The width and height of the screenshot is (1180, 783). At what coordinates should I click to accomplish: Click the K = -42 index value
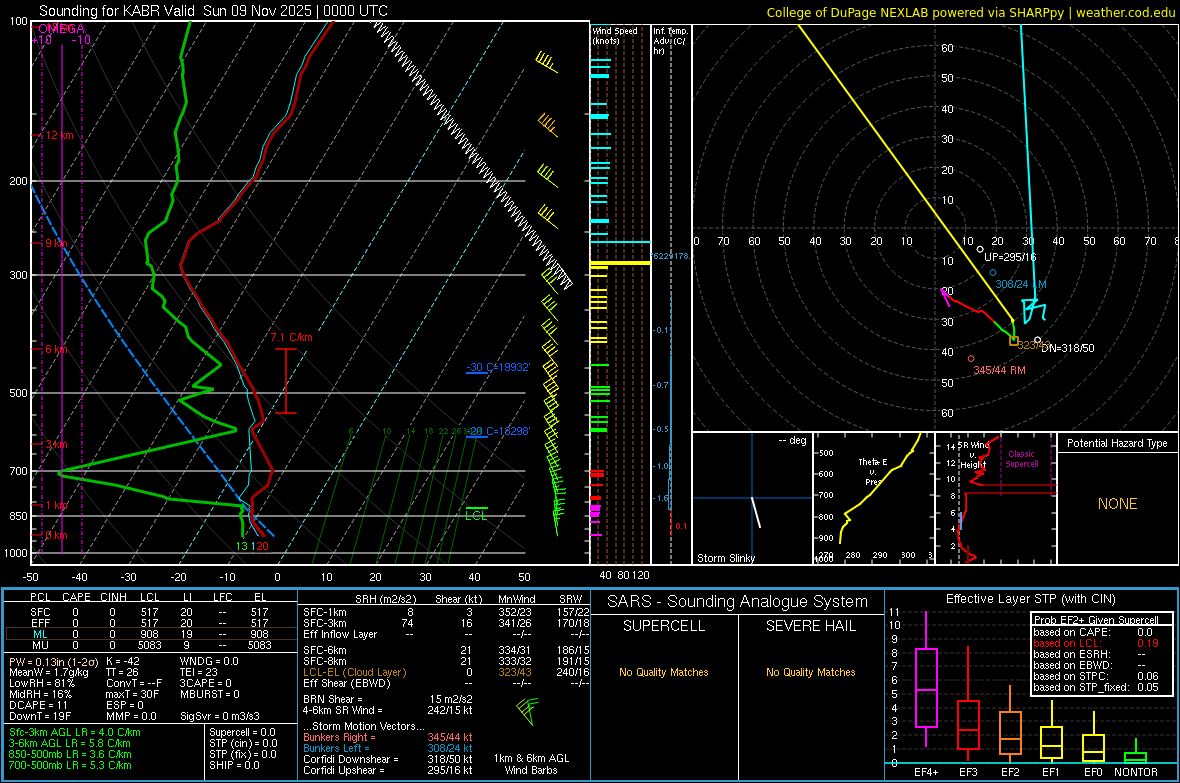click(123, 662)
